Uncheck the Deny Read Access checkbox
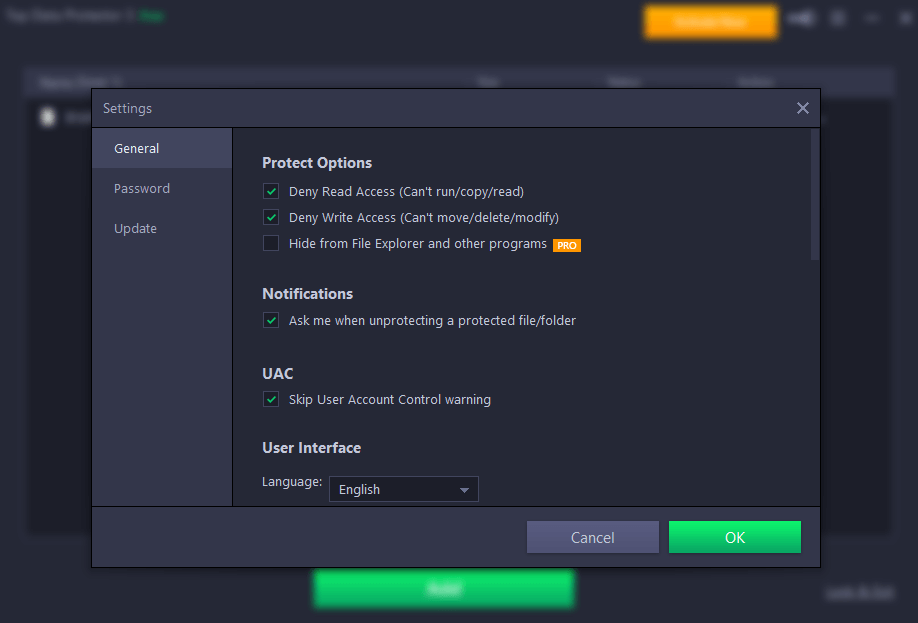Screen dimensions: 918x623 pos(271,191)
